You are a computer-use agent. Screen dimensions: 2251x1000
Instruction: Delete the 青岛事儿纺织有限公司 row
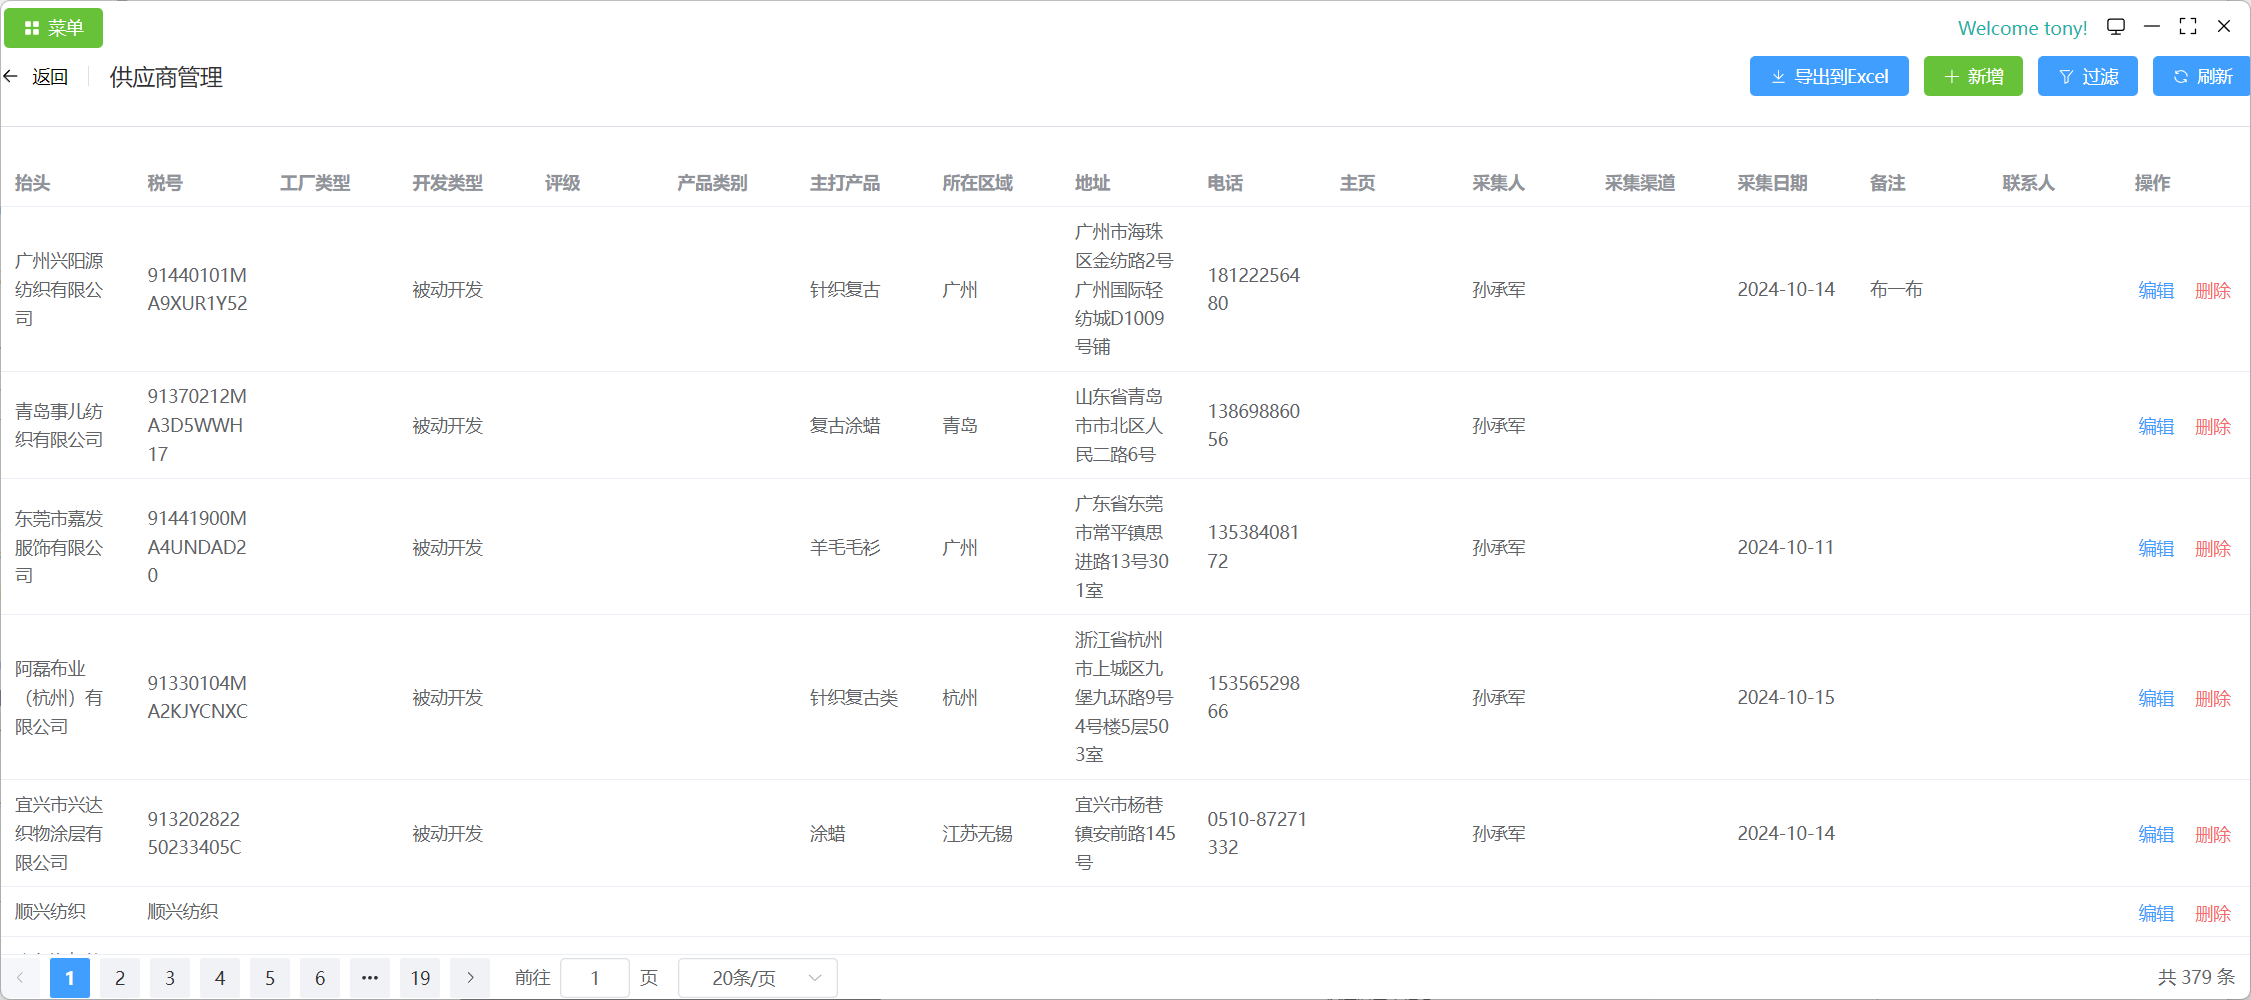pos(2212,426)
